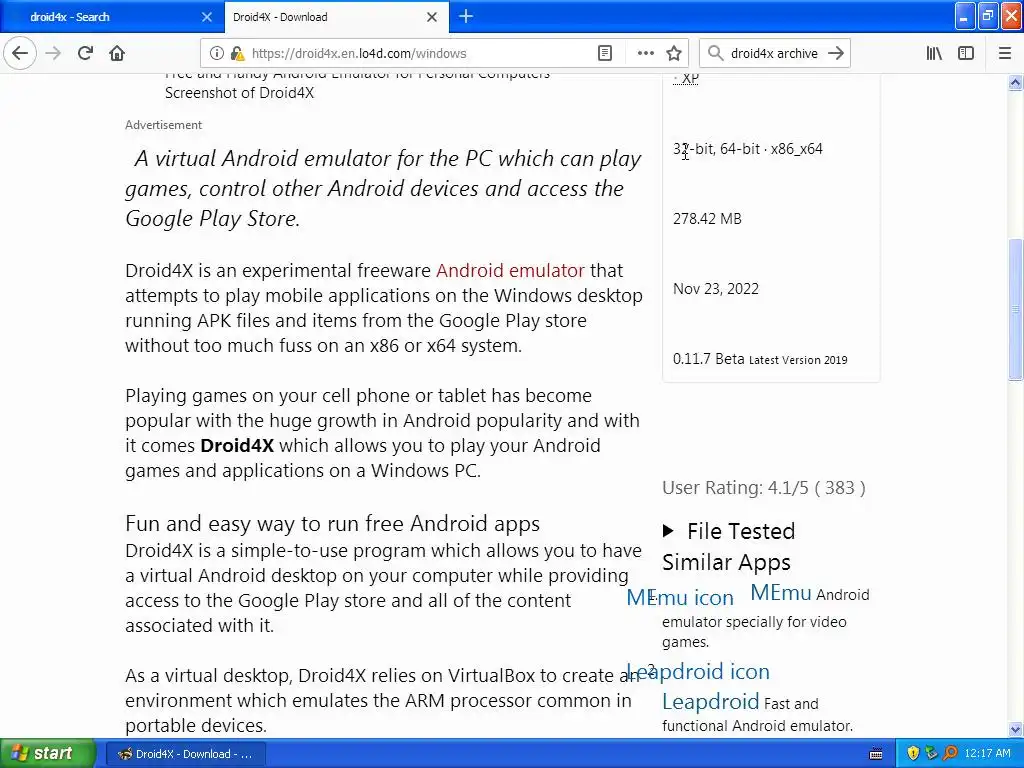Screen dimensions: 1024x768
Task: Show site information icon in address bar
Action: tap(217, 54)
